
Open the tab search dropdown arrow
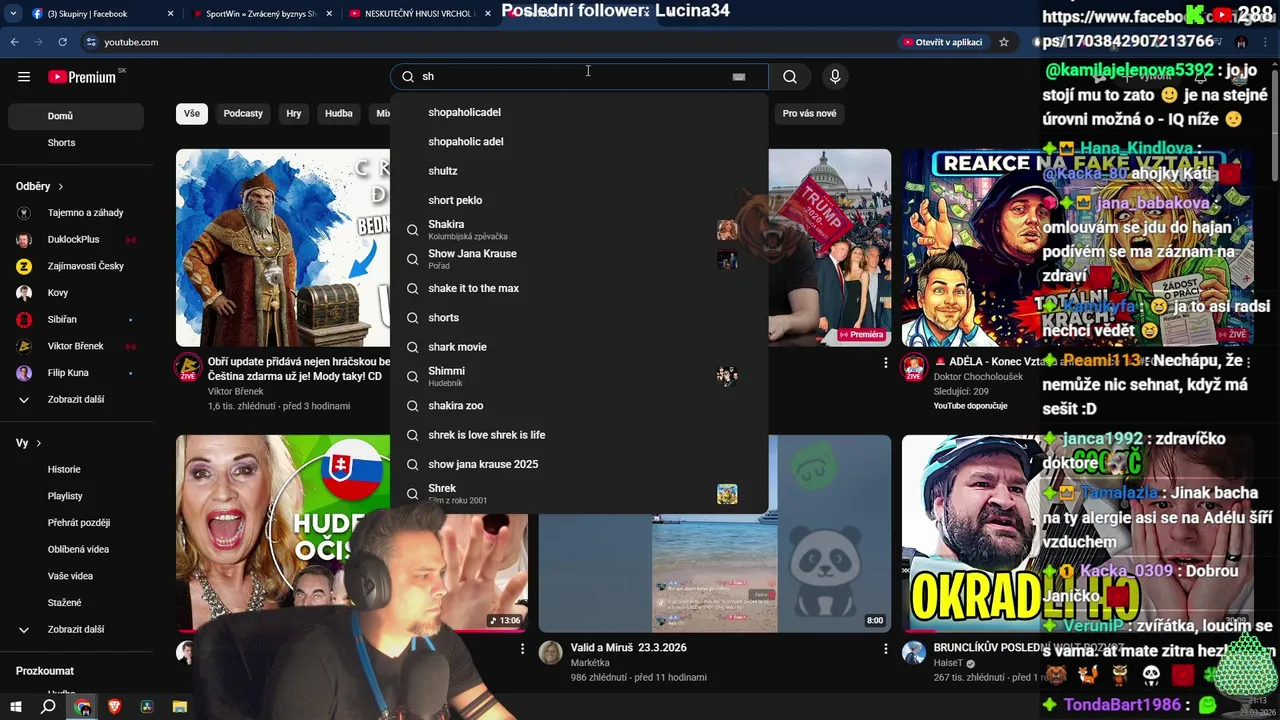12,14
